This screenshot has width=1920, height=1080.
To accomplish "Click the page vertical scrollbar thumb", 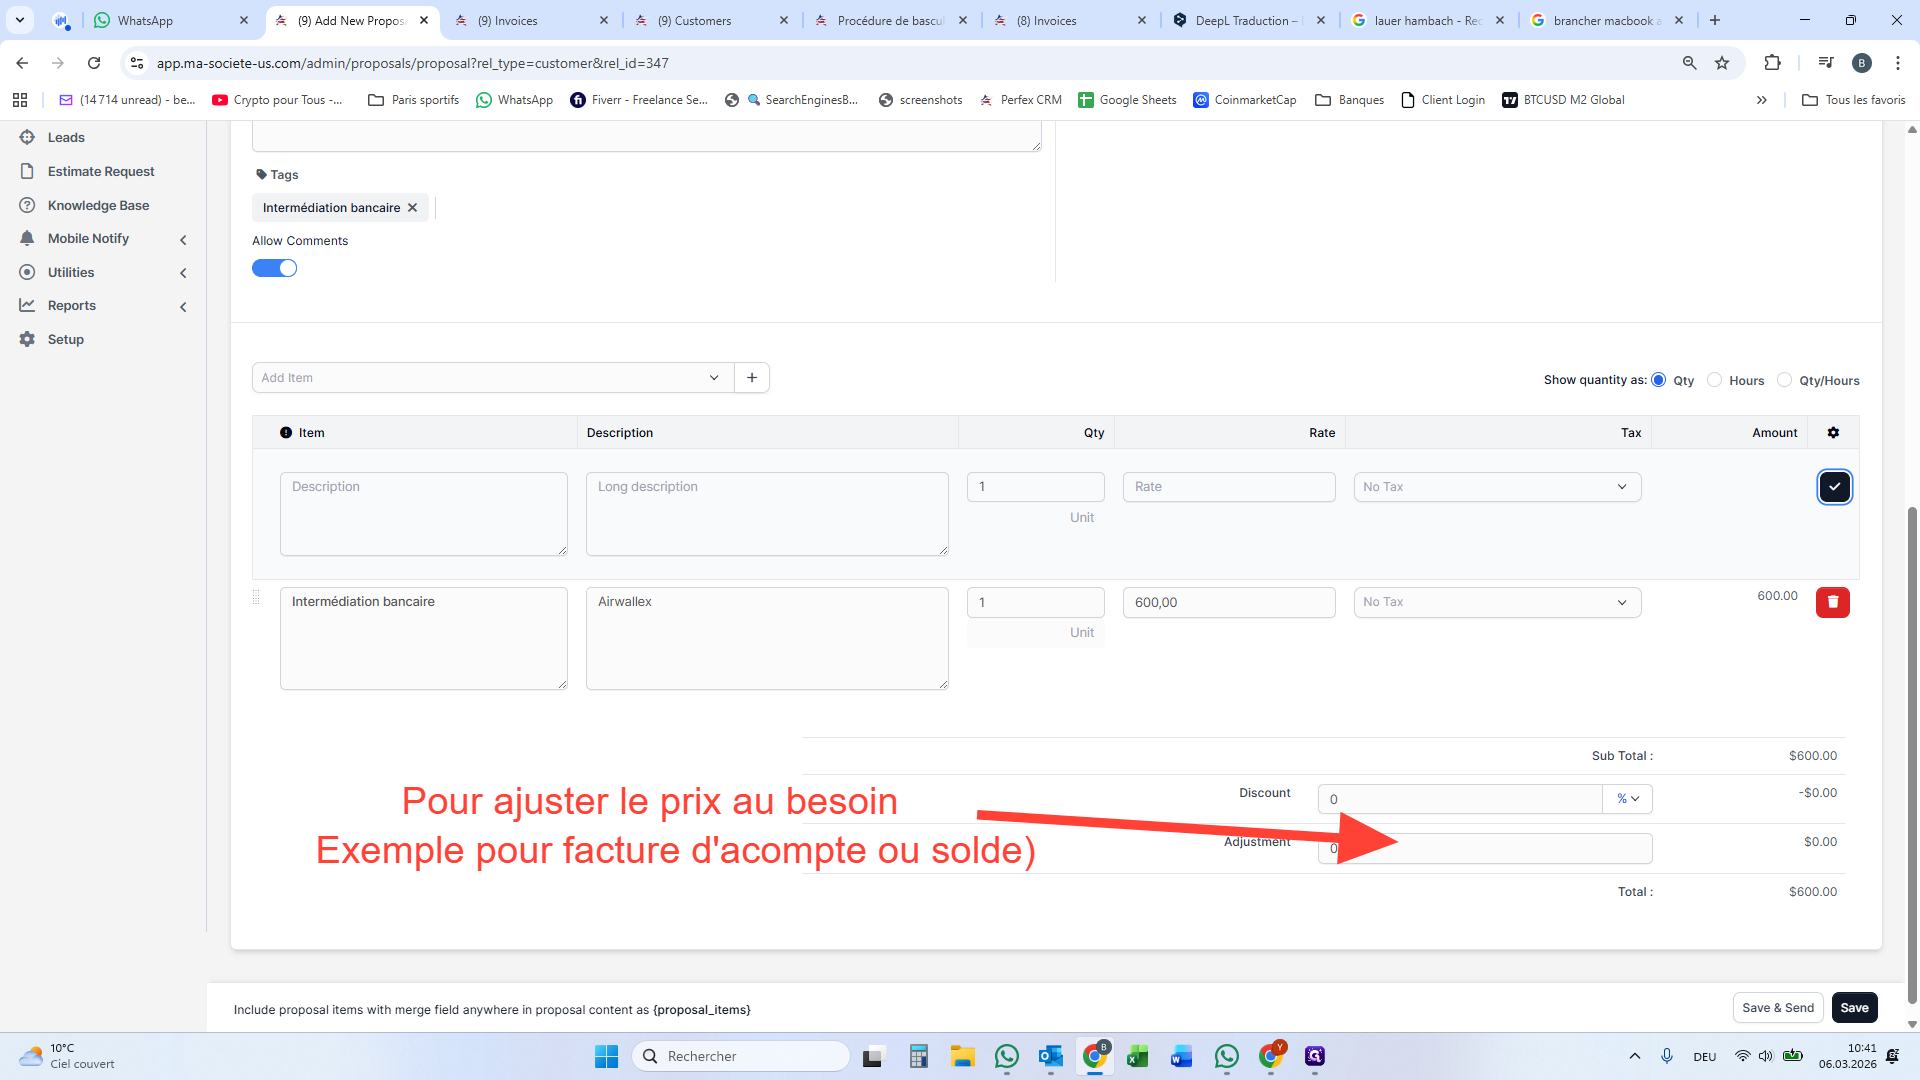I will [x=1912, y=750].
